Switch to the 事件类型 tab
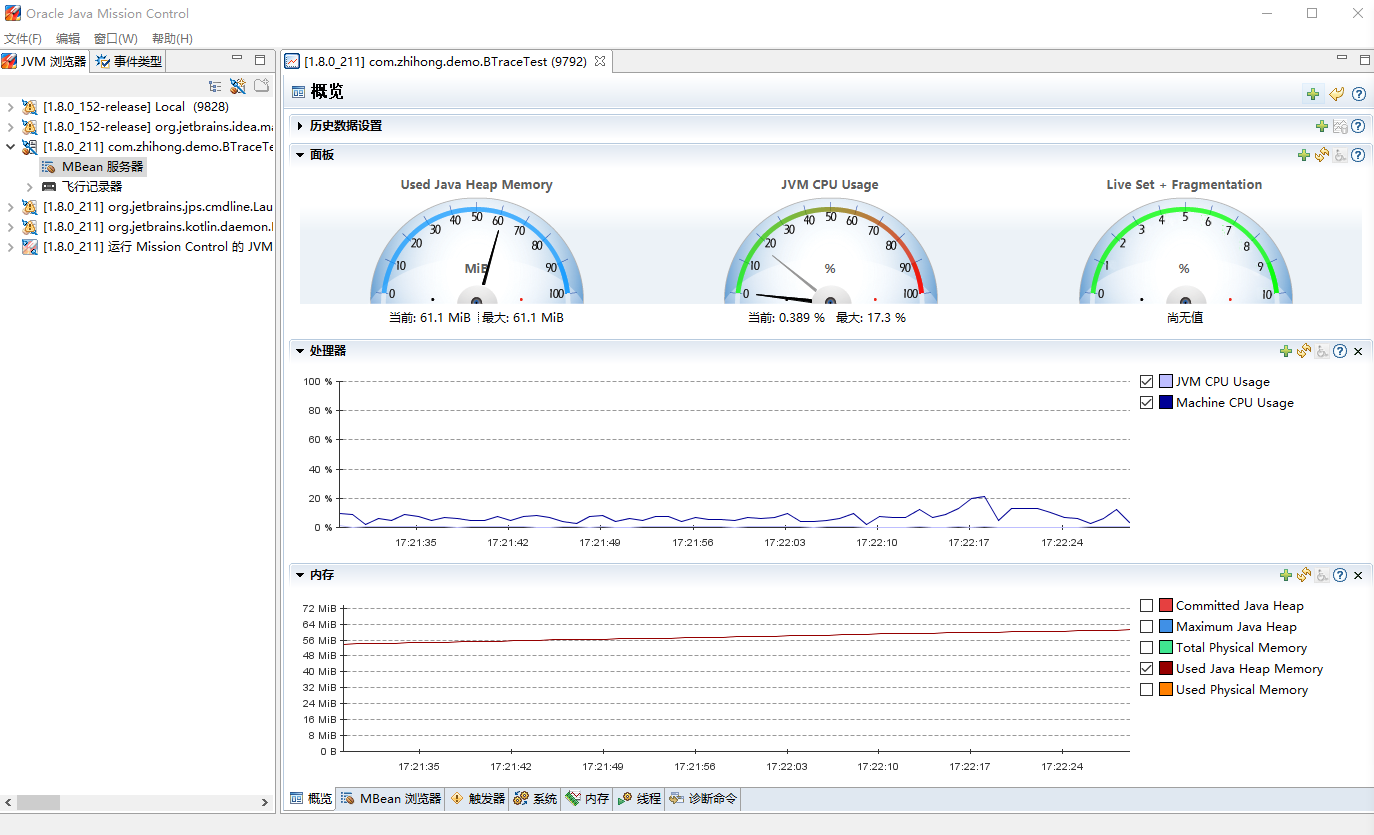Screen dimensions: 1374x835 128,61
